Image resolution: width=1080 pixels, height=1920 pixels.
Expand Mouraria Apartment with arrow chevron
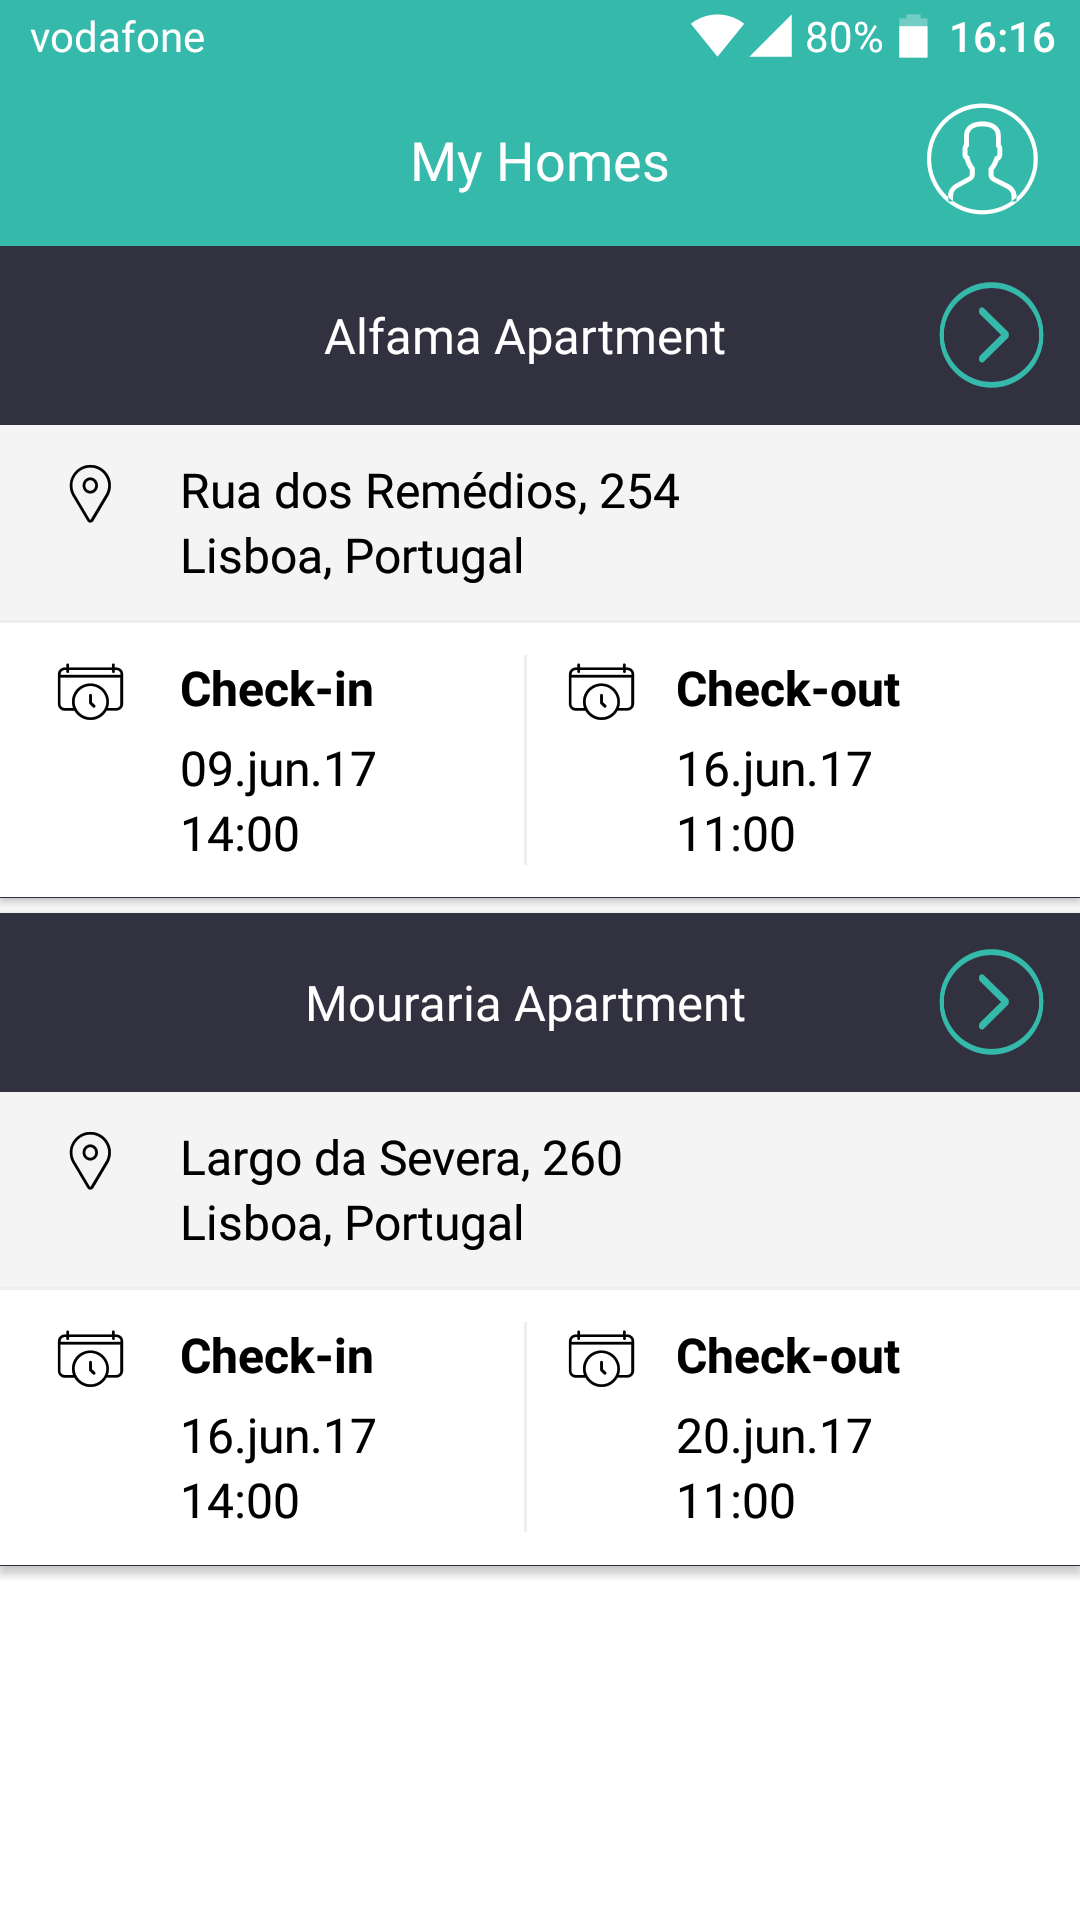(990, 1002)
